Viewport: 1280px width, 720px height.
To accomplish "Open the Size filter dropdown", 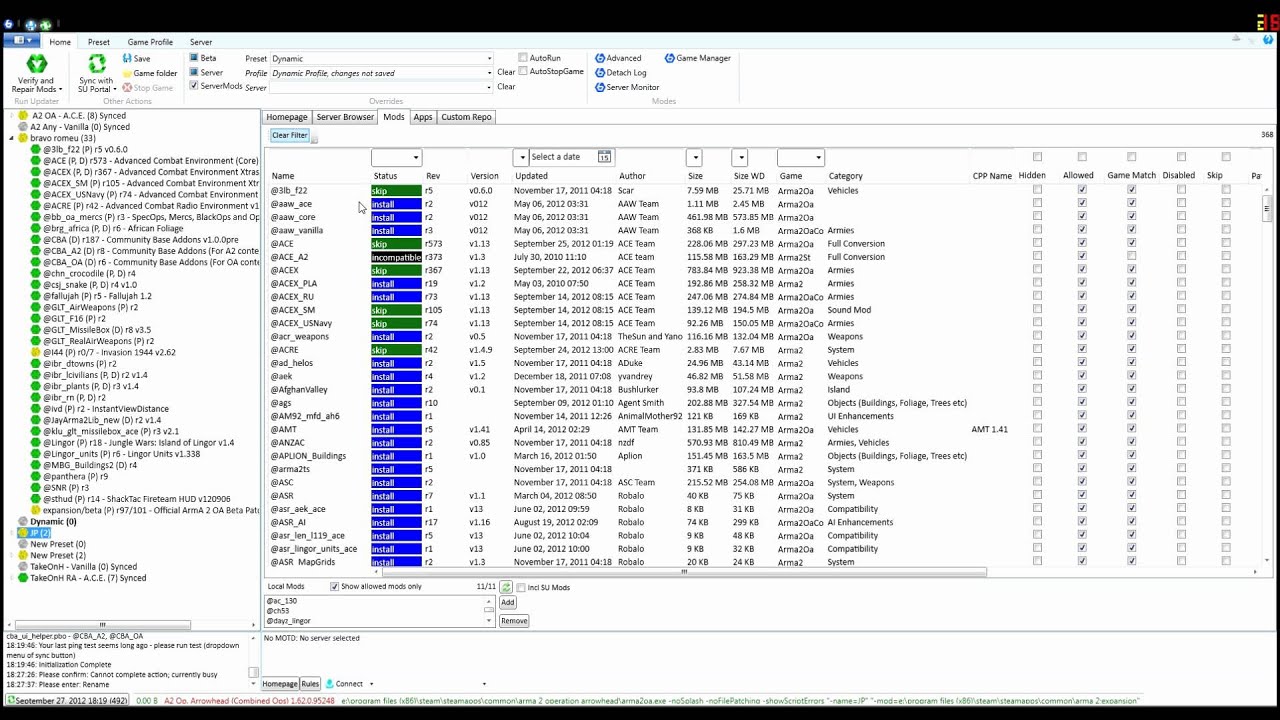I will pyautogui.click(x=694, y=157).
